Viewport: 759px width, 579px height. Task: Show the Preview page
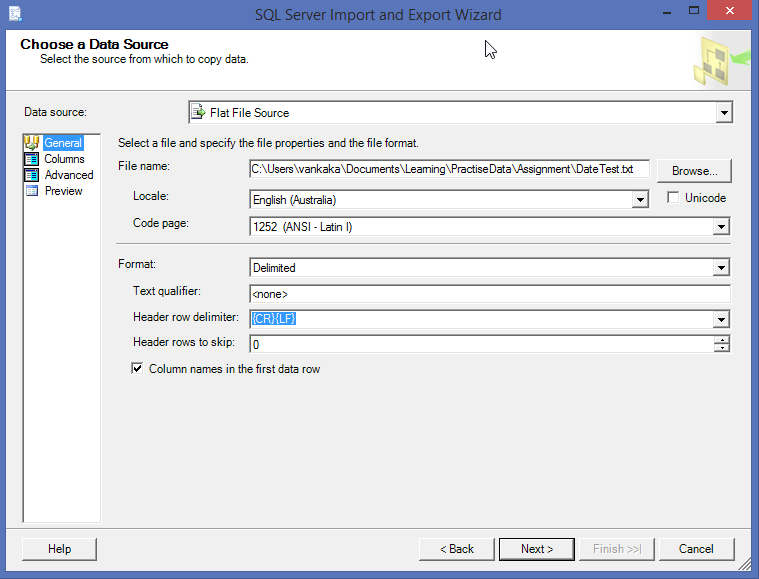tap(63, 191)
